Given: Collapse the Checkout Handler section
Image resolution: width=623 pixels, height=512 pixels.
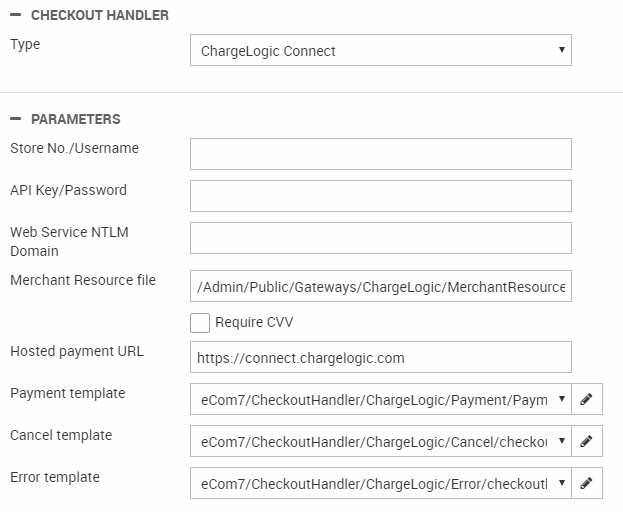Looking at the screenshot, I should pyautogui.click(x=15, y=16).
